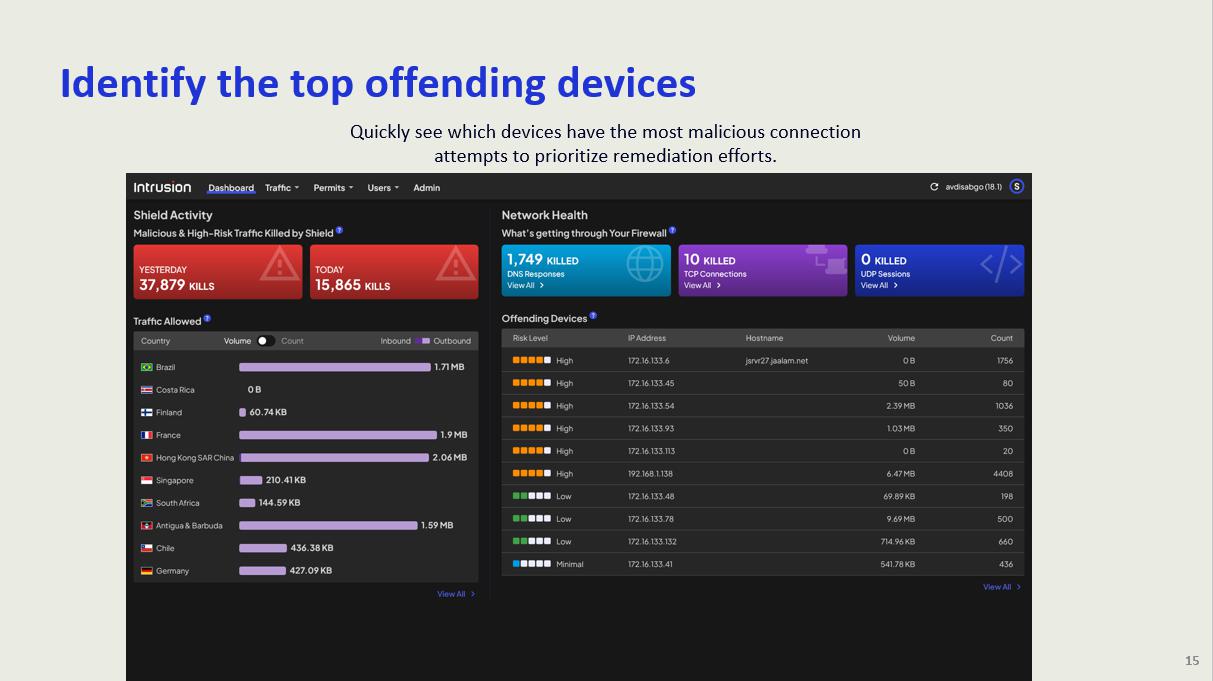Screen dimensions: 1213x681
Task: Click help icon next to Shield Activity subtitle
Action: click(340, 230)
